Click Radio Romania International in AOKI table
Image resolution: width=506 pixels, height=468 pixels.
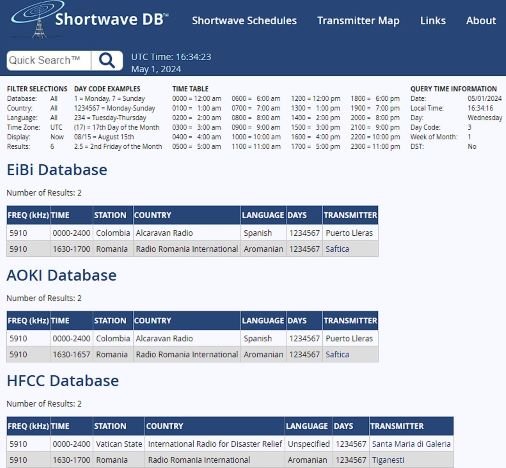click(x=187, y=354)
